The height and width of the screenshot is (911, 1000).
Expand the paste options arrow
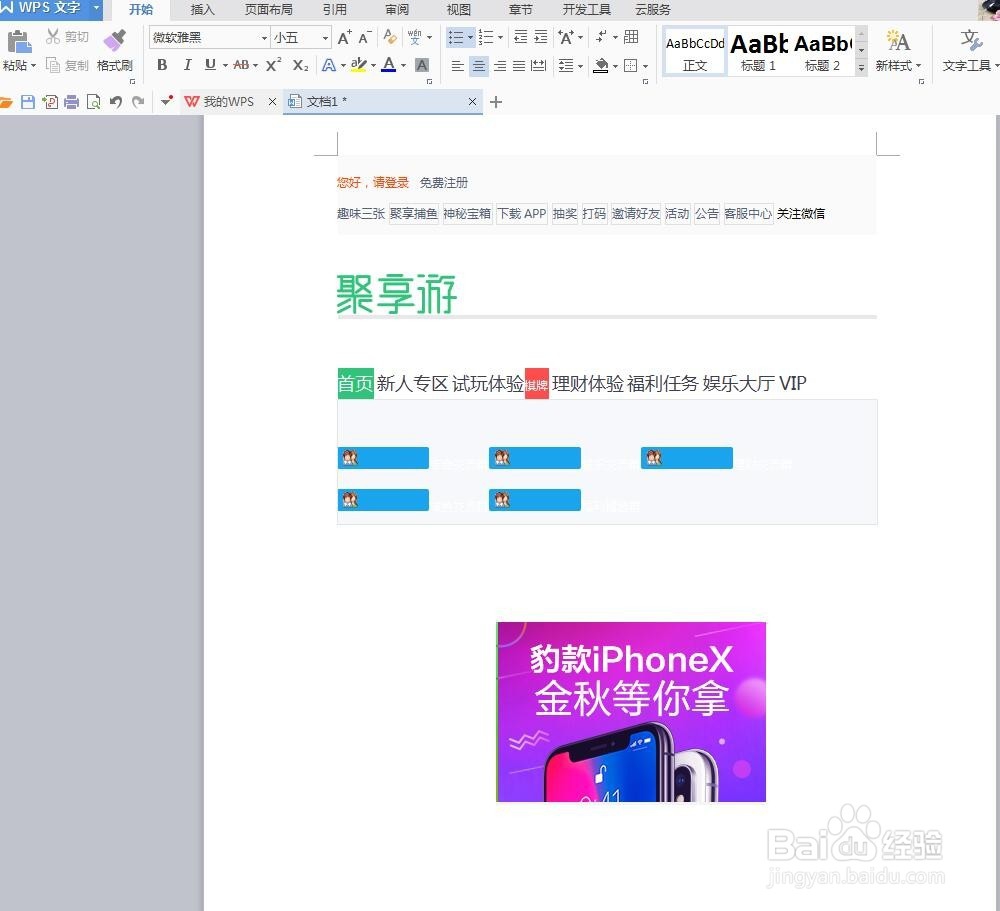34,66
